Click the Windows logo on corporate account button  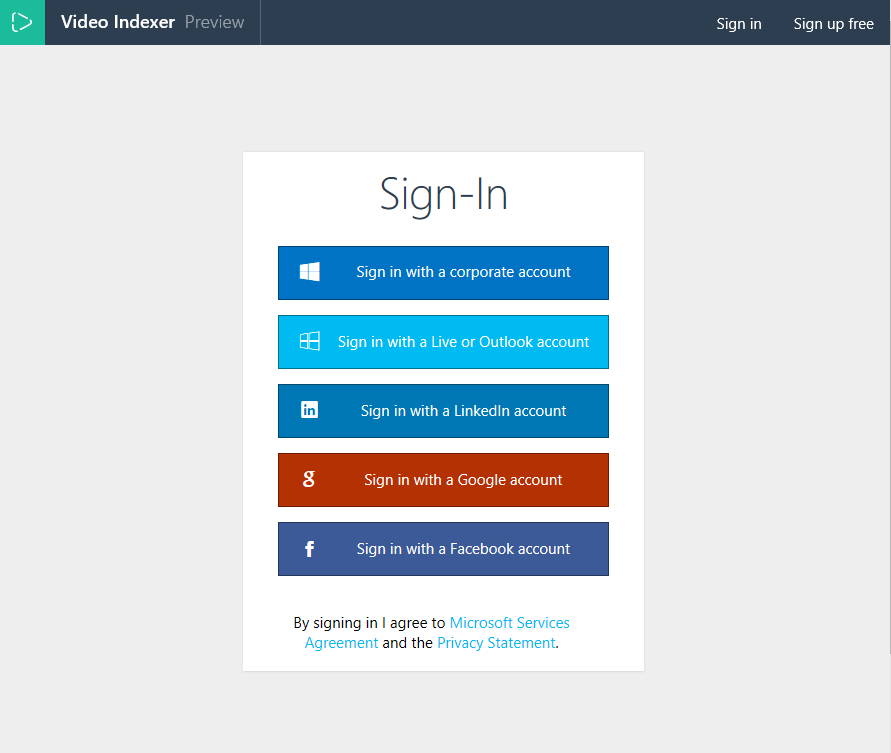[x=310, y=272]
